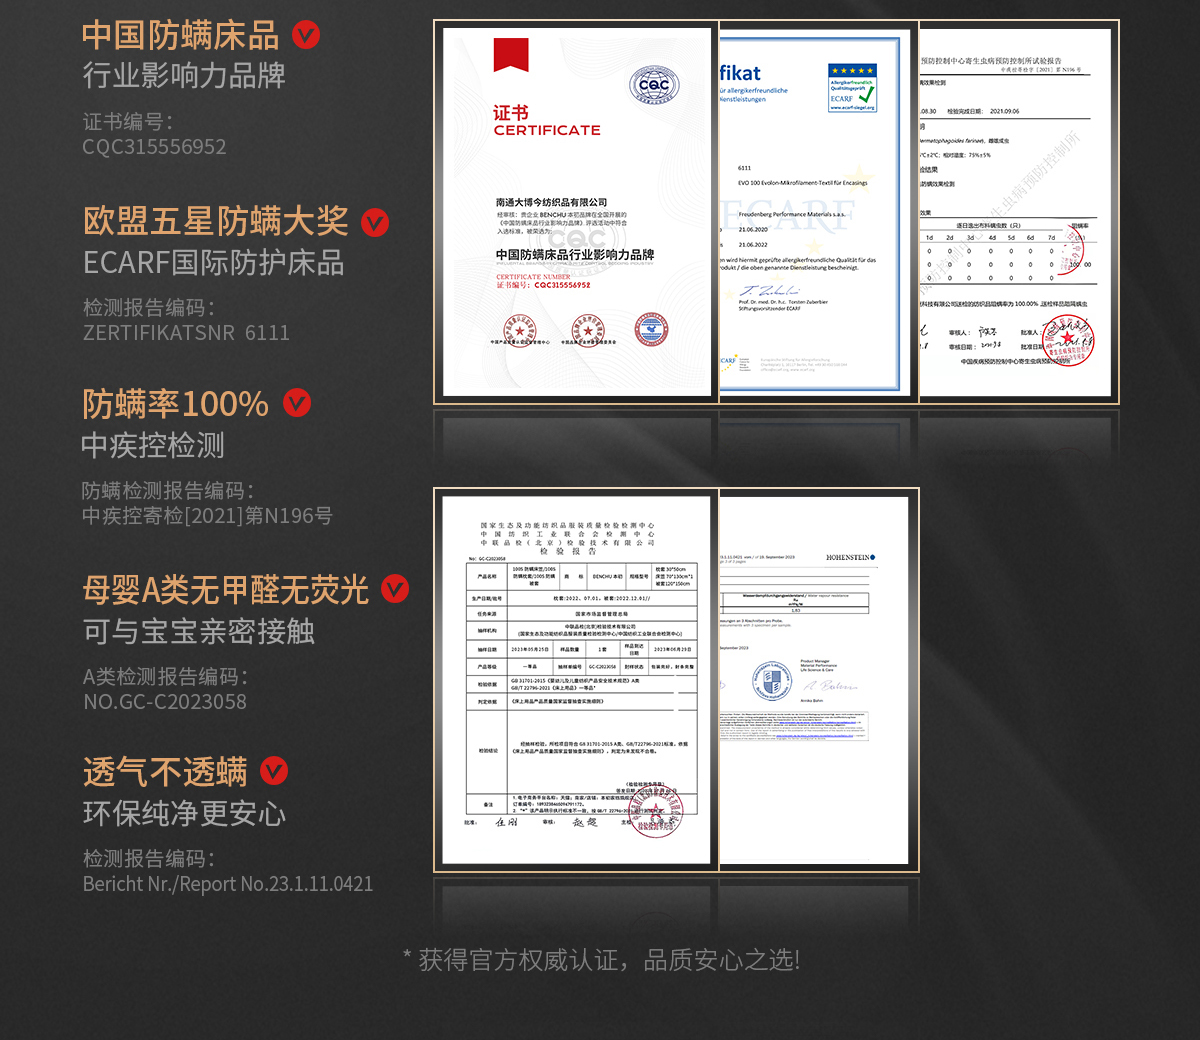Click red certificate number line on CQC certificate

pyautogui.click(x=543, y=285)
